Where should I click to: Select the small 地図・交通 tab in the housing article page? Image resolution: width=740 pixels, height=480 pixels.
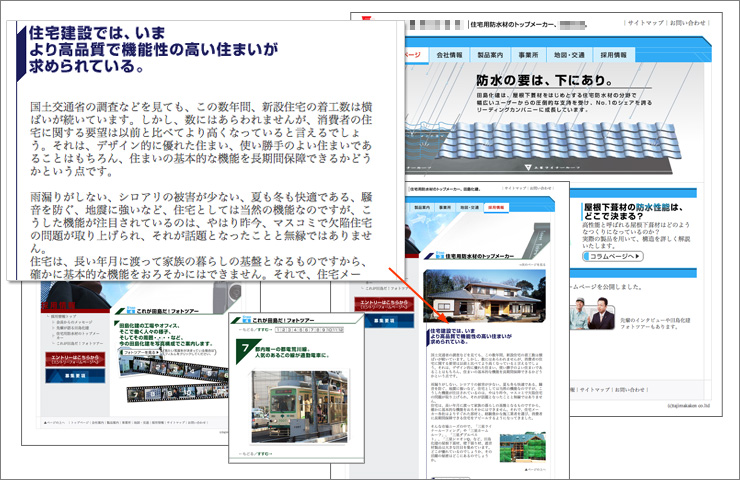(x=469, y=207)
